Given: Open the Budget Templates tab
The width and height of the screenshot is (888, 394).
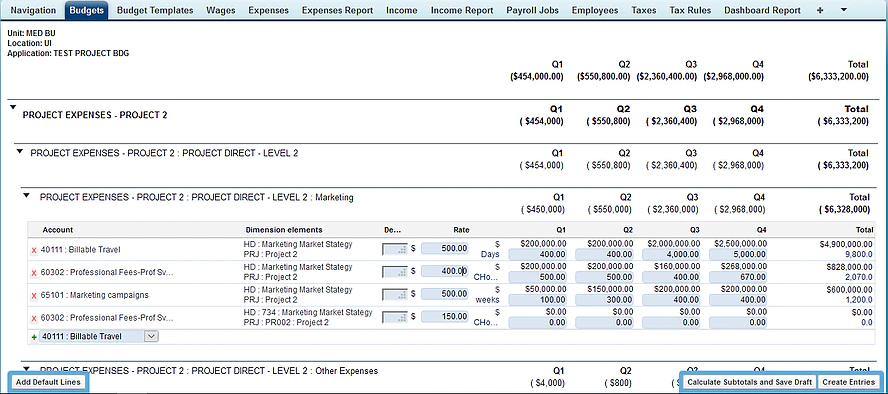Looking at the screenshot, I should pyautogui.click(x=155, y=10).
